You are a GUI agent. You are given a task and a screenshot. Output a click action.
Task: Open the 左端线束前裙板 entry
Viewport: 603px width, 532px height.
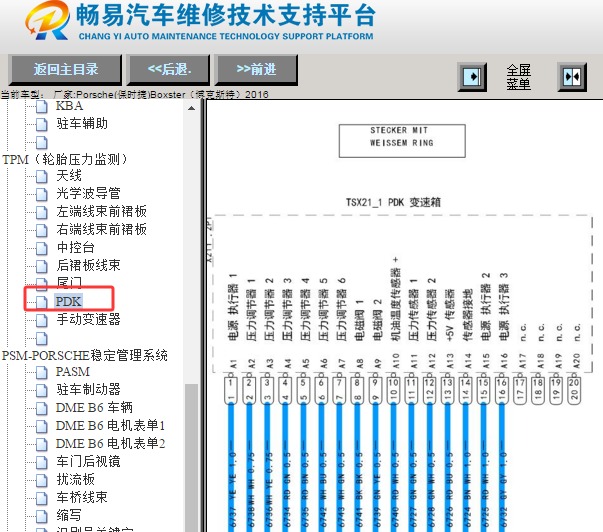pos(102,211)
